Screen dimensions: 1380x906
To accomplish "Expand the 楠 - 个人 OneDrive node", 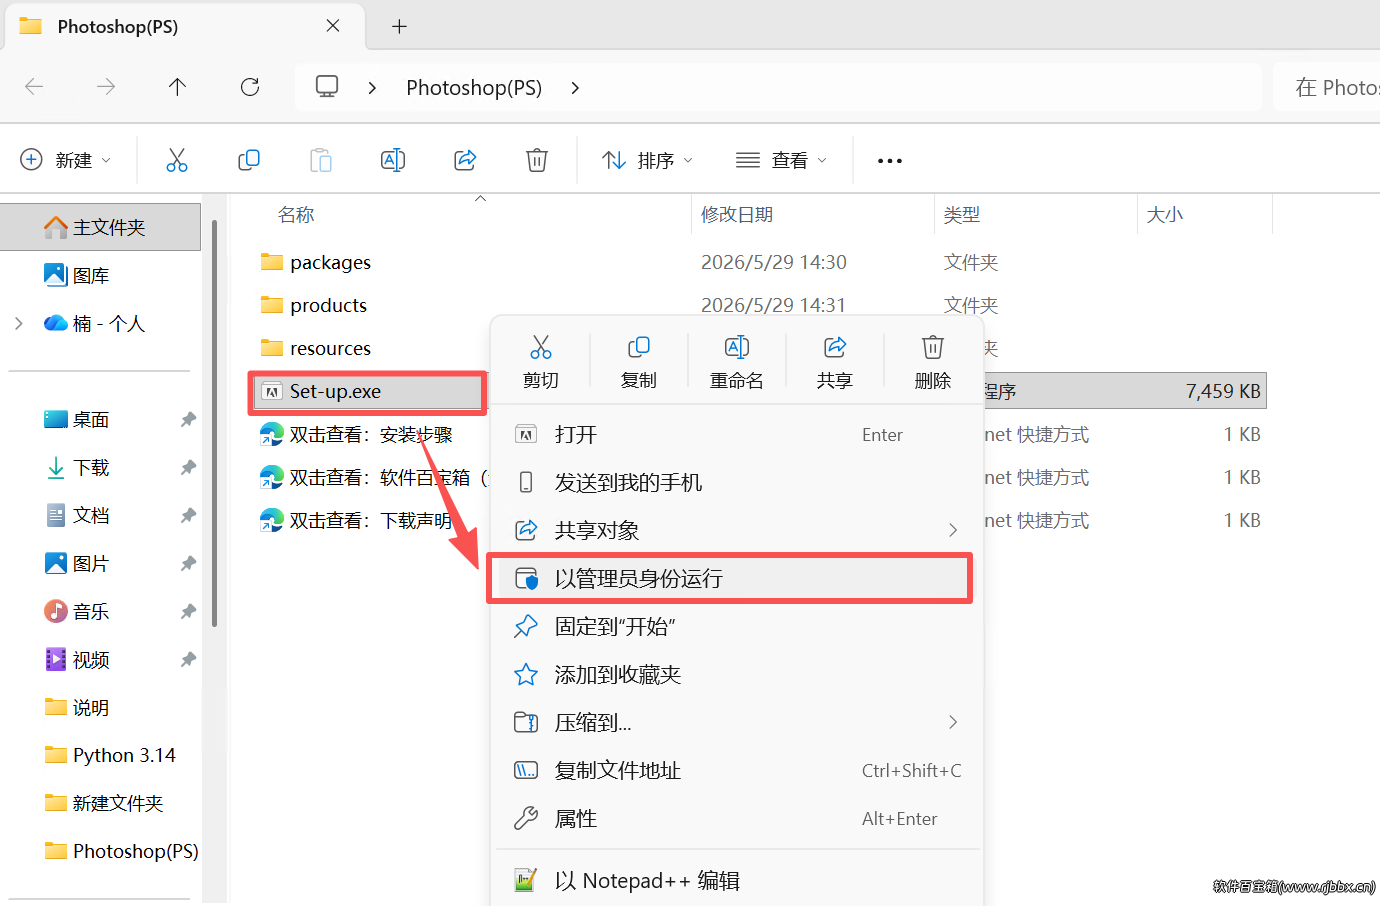I will pos(19,323).
